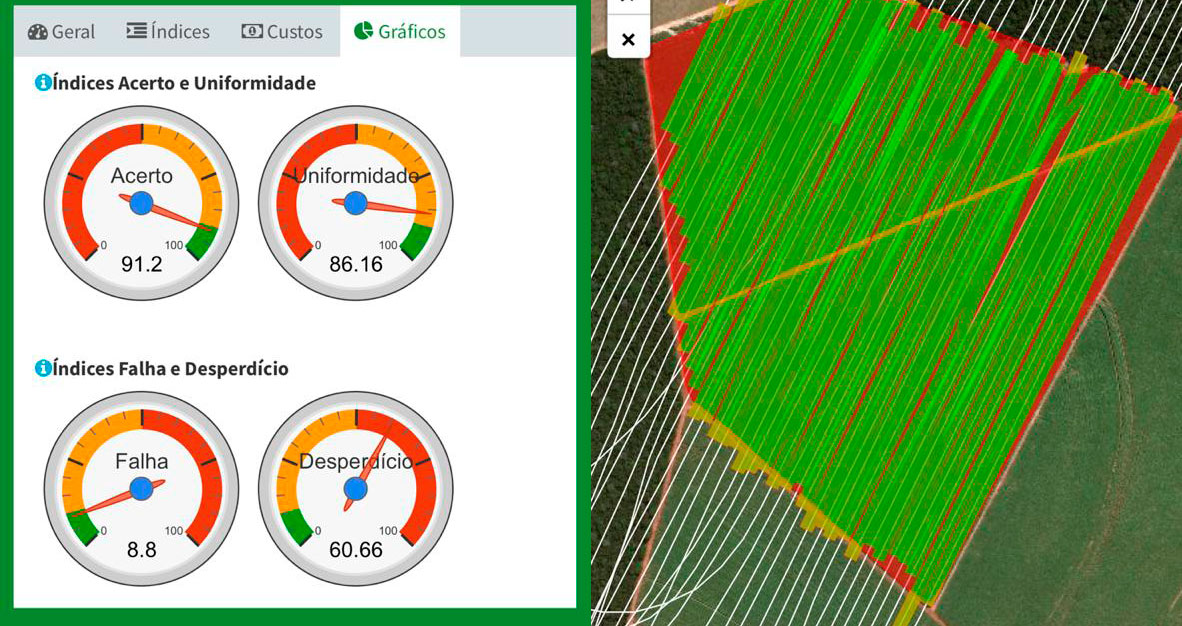1182x626 pixels.
Task: Open the Custos tab
Action: coord(282,32)
